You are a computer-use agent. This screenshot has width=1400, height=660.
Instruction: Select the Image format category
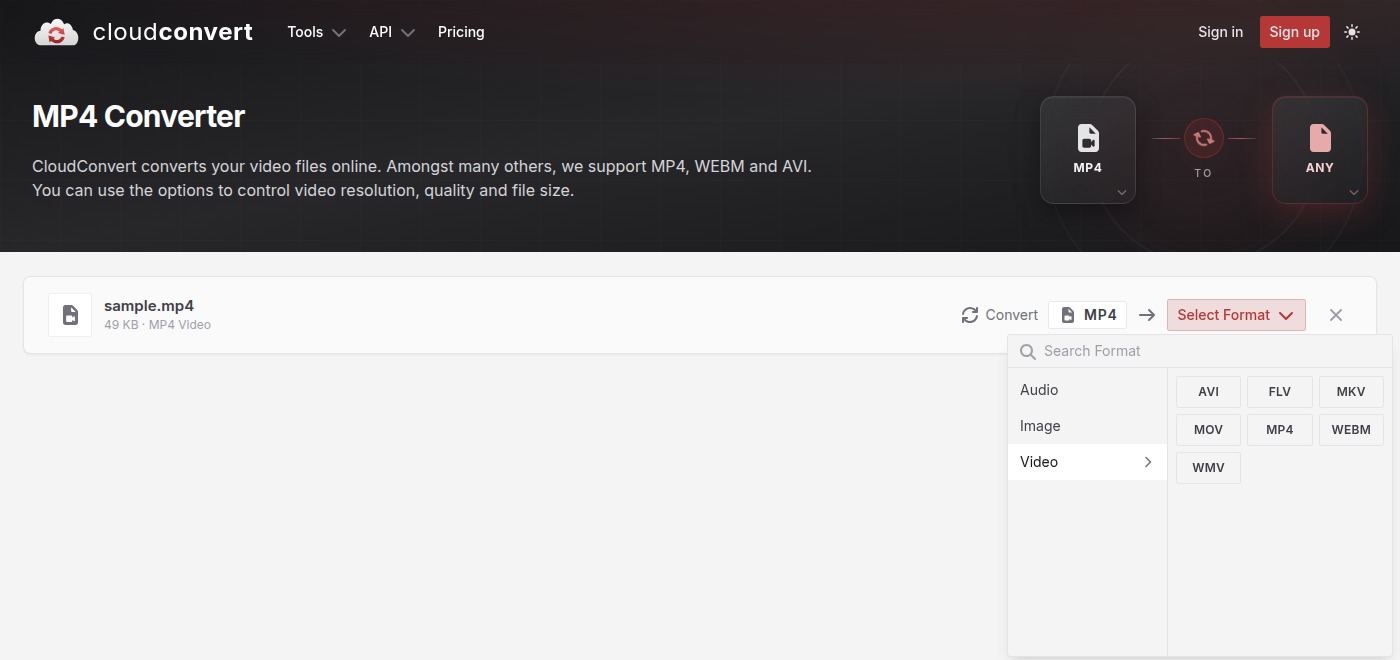1087,426
